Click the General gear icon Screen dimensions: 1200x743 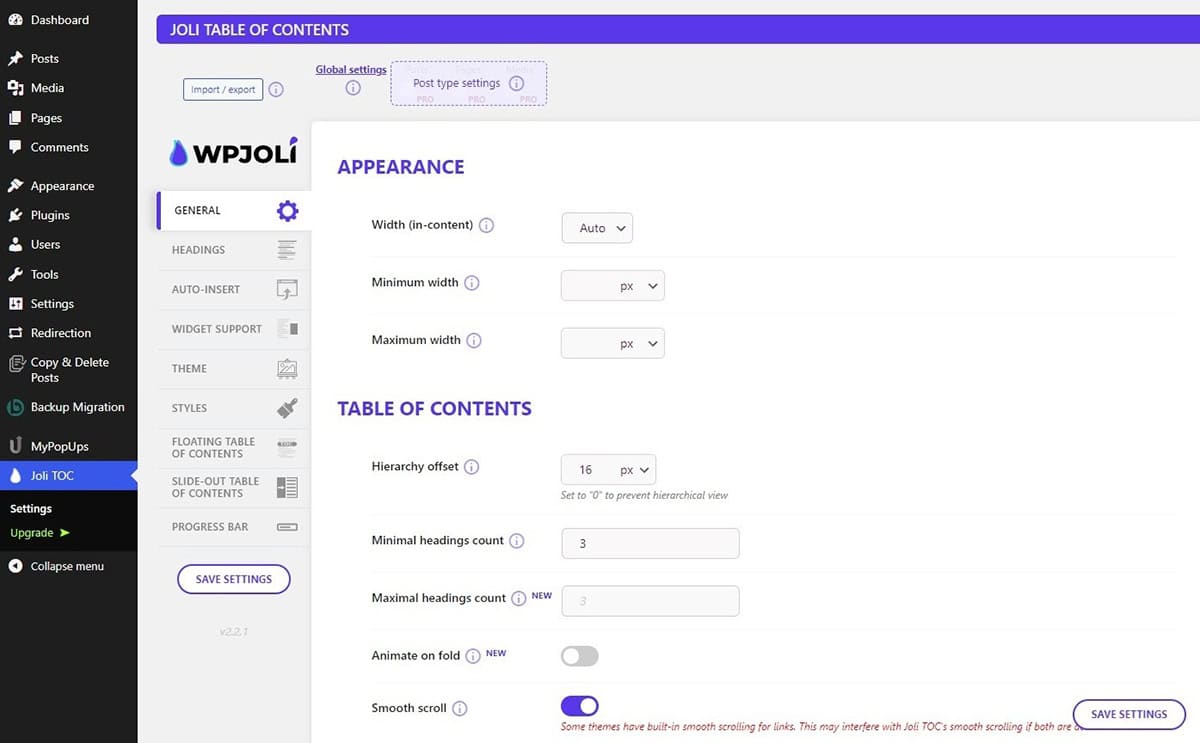tap(287, 211)
